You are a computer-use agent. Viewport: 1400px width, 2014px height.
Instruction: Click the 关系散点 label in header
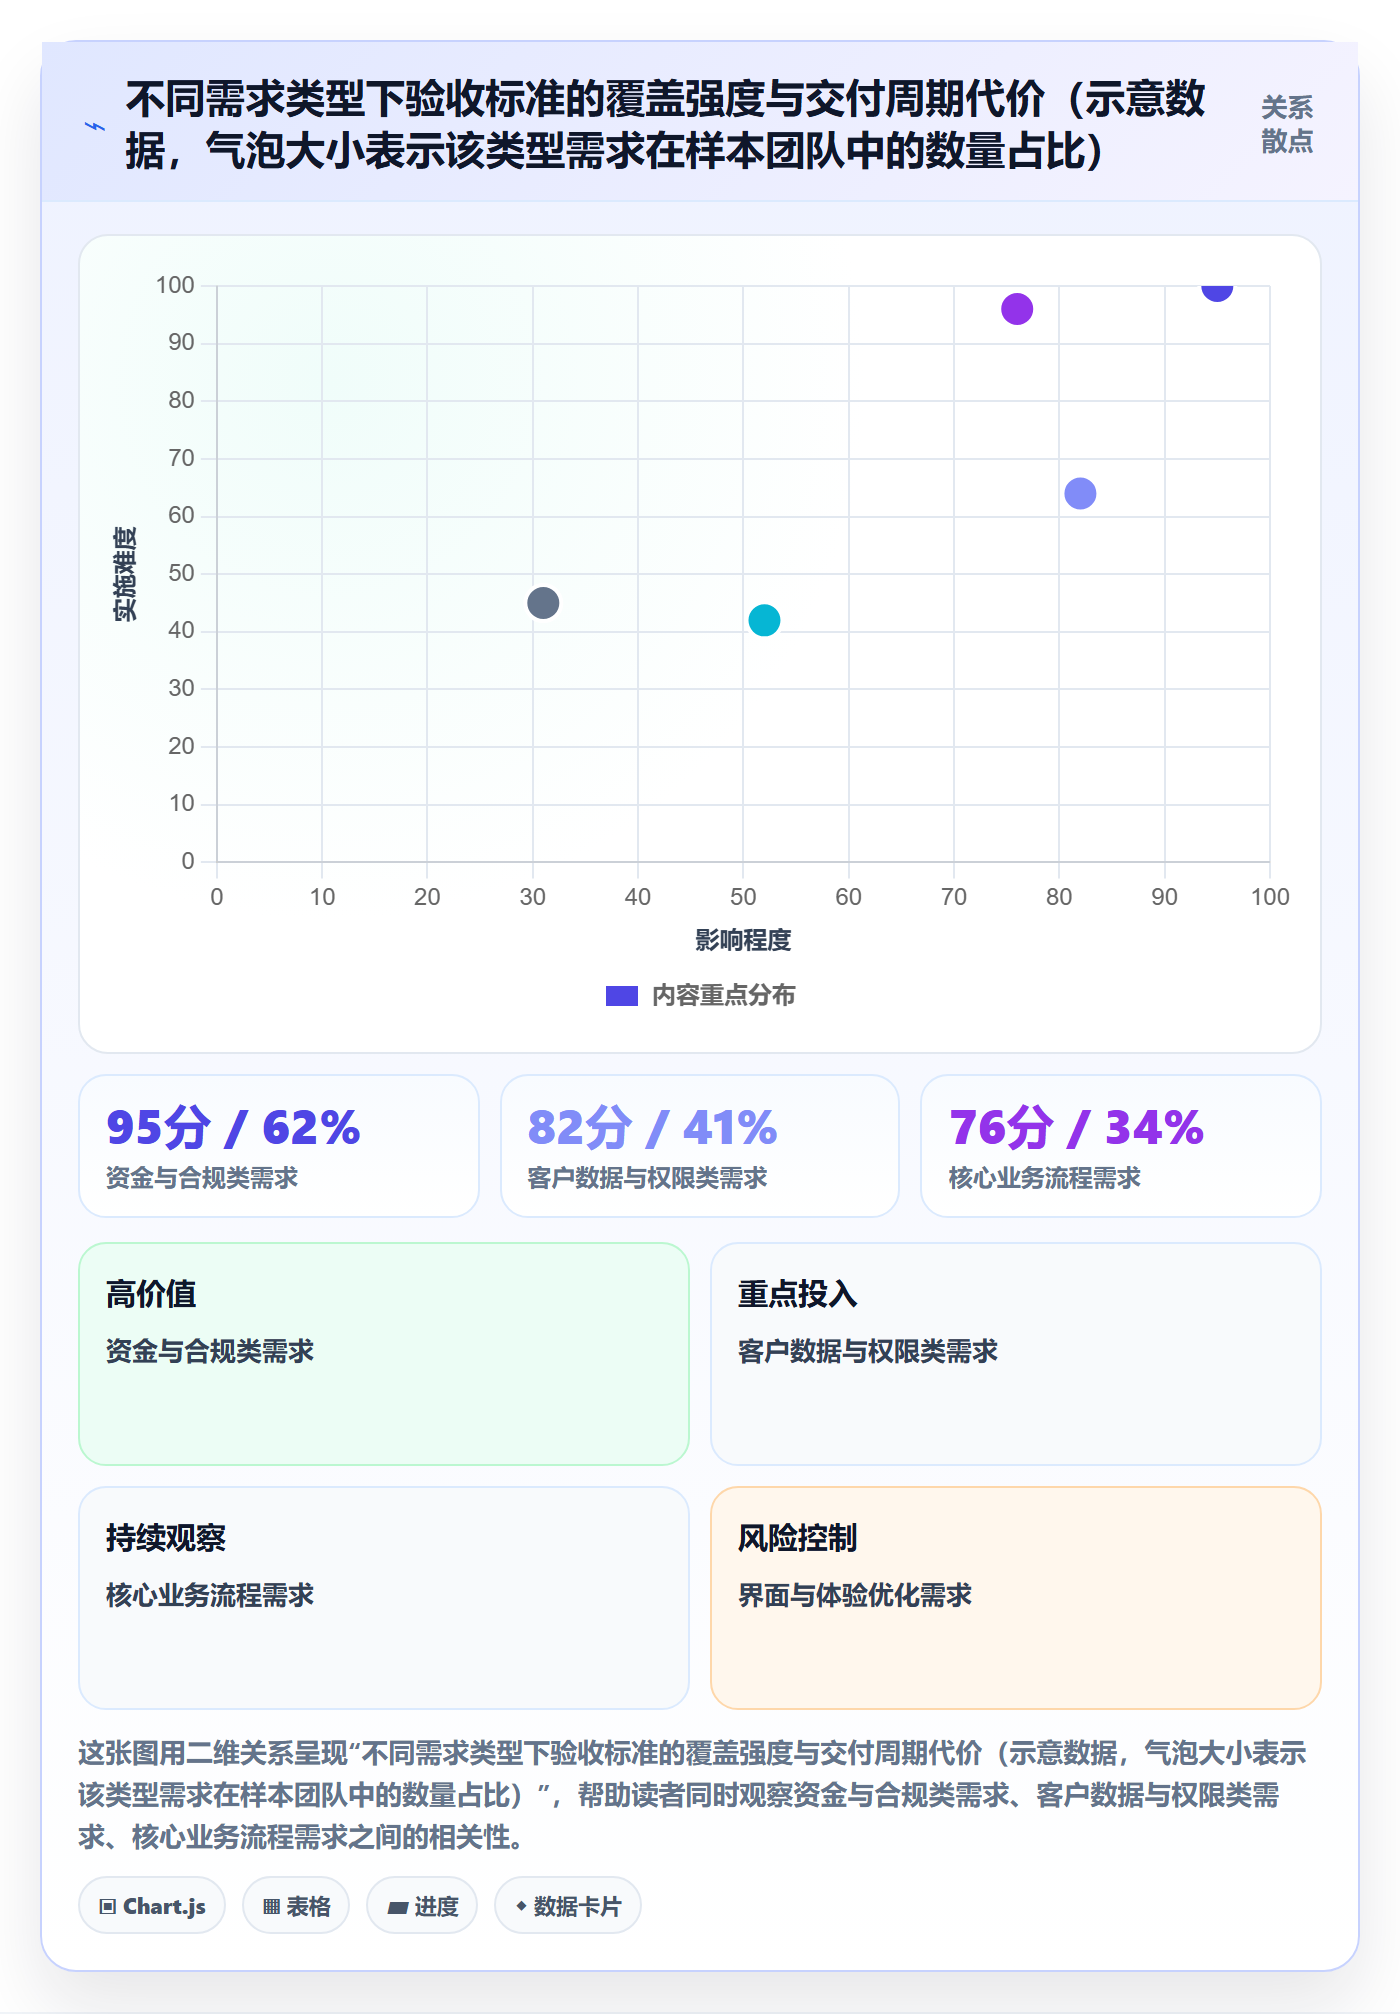(x=1287, y=124)
